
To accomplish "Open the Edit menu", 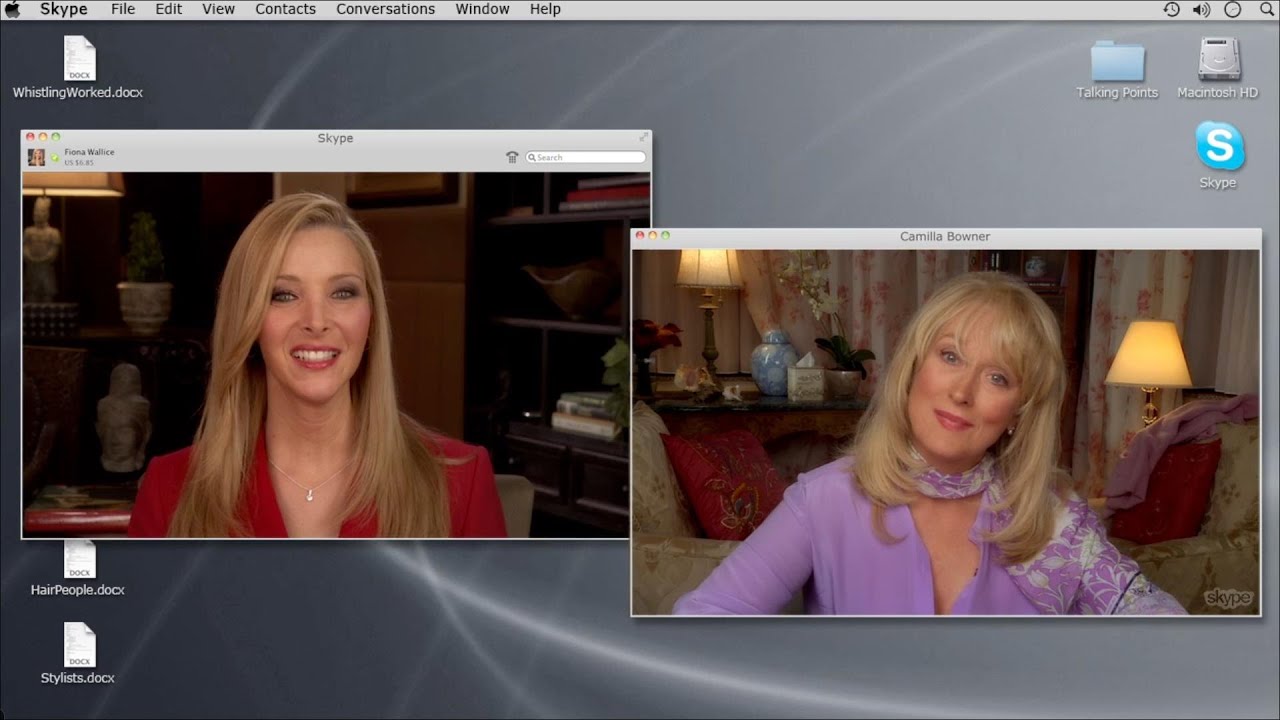I will coord(168,9).
